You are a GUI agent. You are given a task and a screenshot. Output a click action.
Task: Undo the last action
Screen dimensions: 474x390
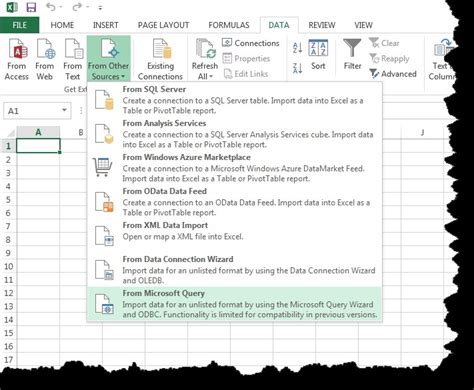point(51,7)
